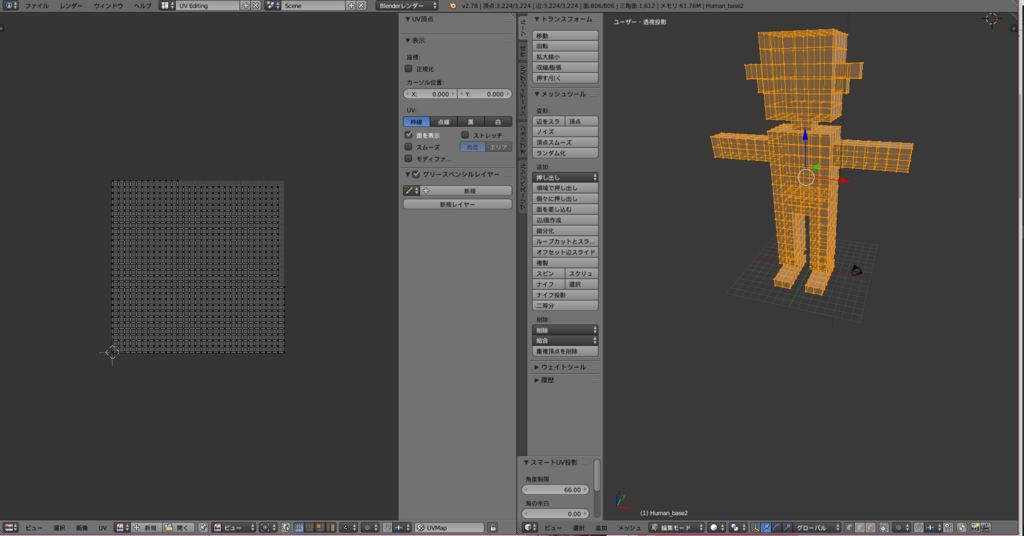Adjust the 島の余白 0.00 slider

pyautogui.click(x=556, y=514)
